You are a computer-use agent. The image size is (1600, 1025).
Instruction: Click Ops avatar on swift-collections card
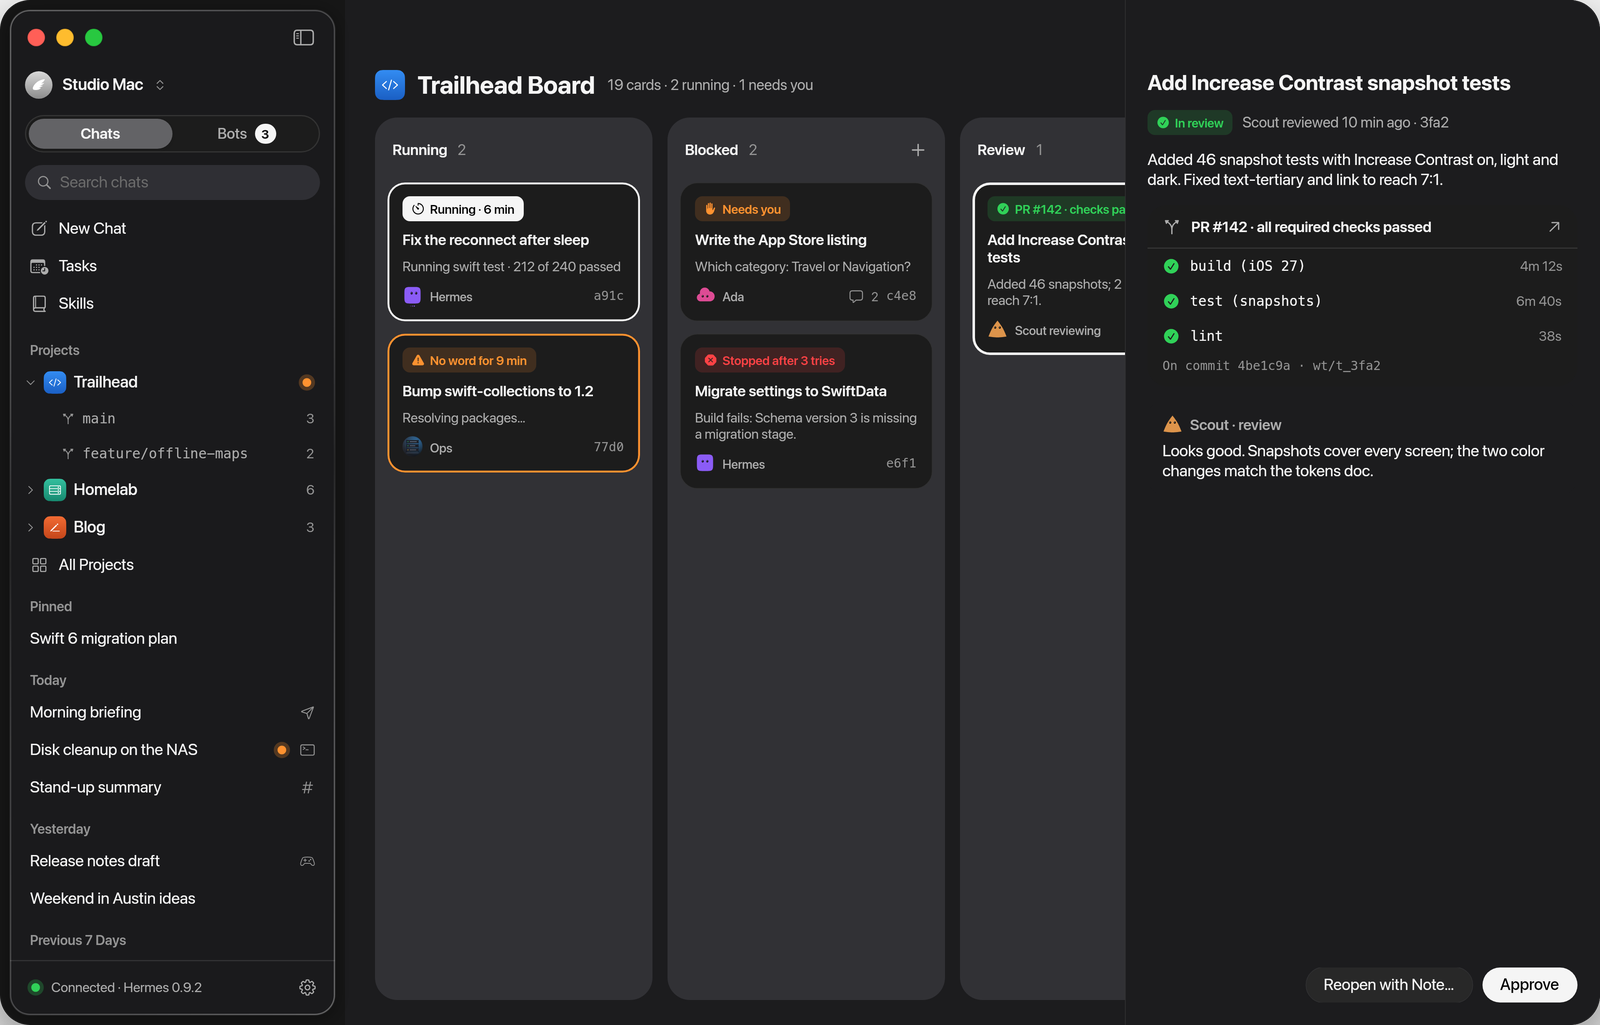[x=412, y=446]
